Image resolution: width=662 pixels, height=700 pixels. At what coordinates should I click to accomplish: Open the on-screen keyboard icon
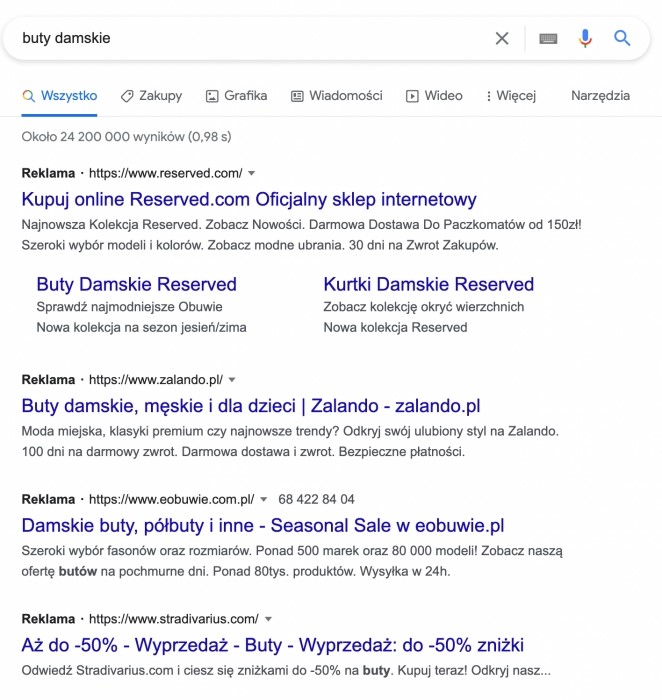548,39
